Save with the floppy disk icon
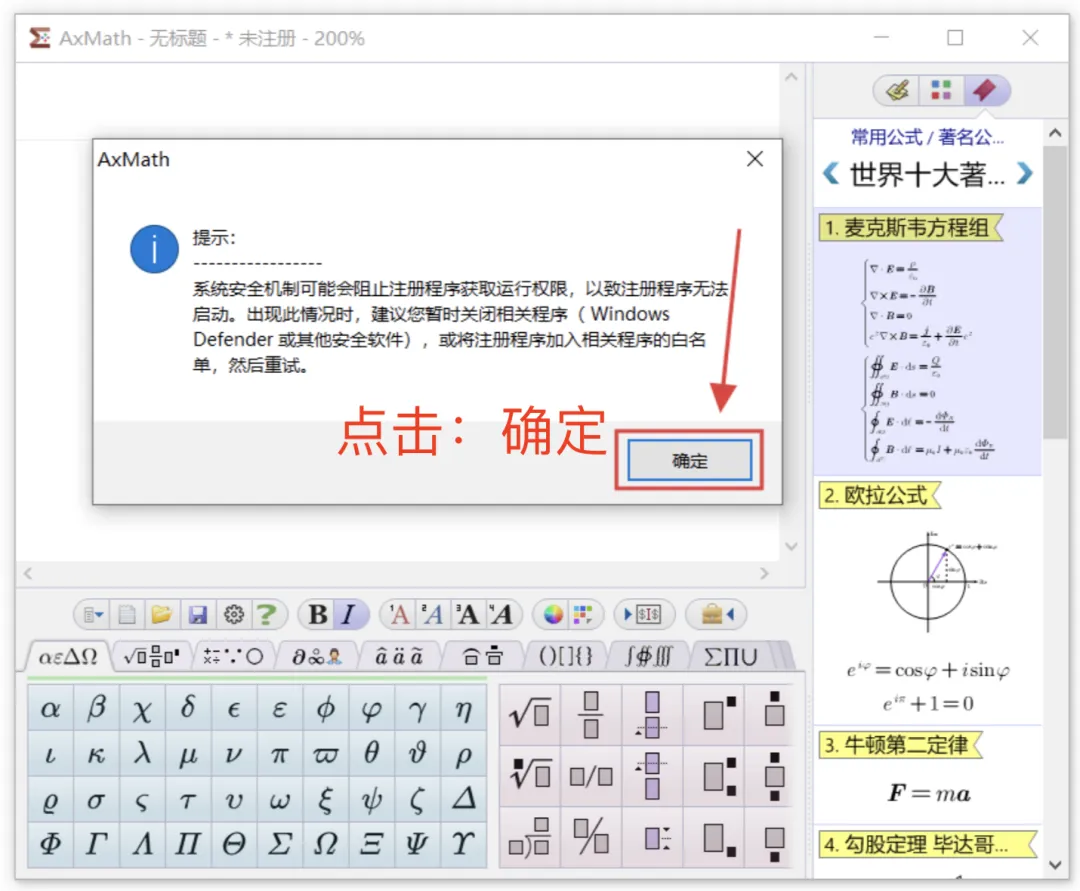 point(198,614)
